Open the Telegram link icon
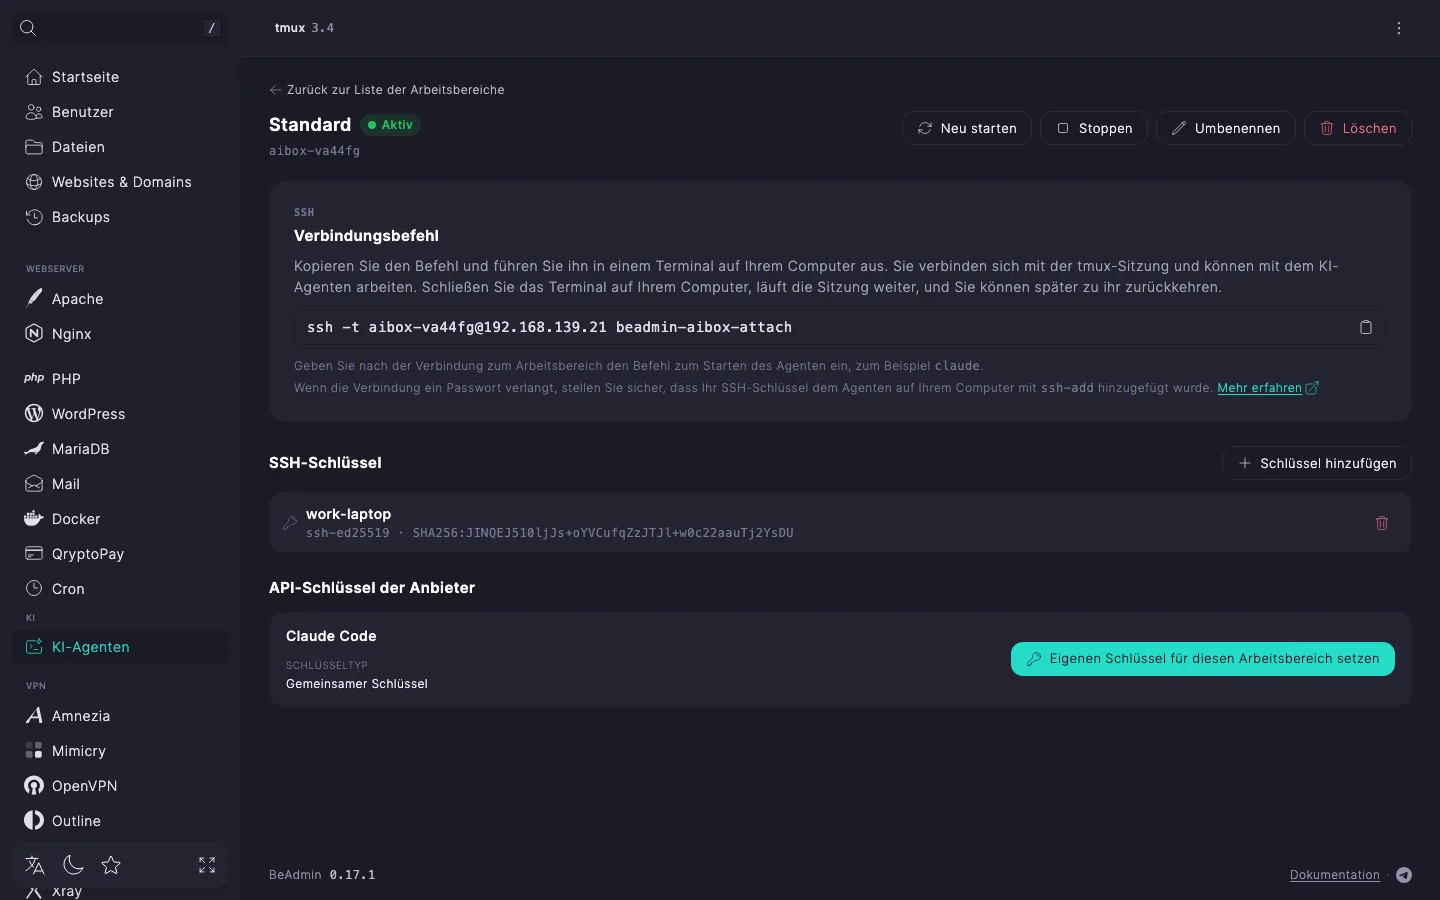Viewport: 1440px width, 900px height. pos(1404,875)
